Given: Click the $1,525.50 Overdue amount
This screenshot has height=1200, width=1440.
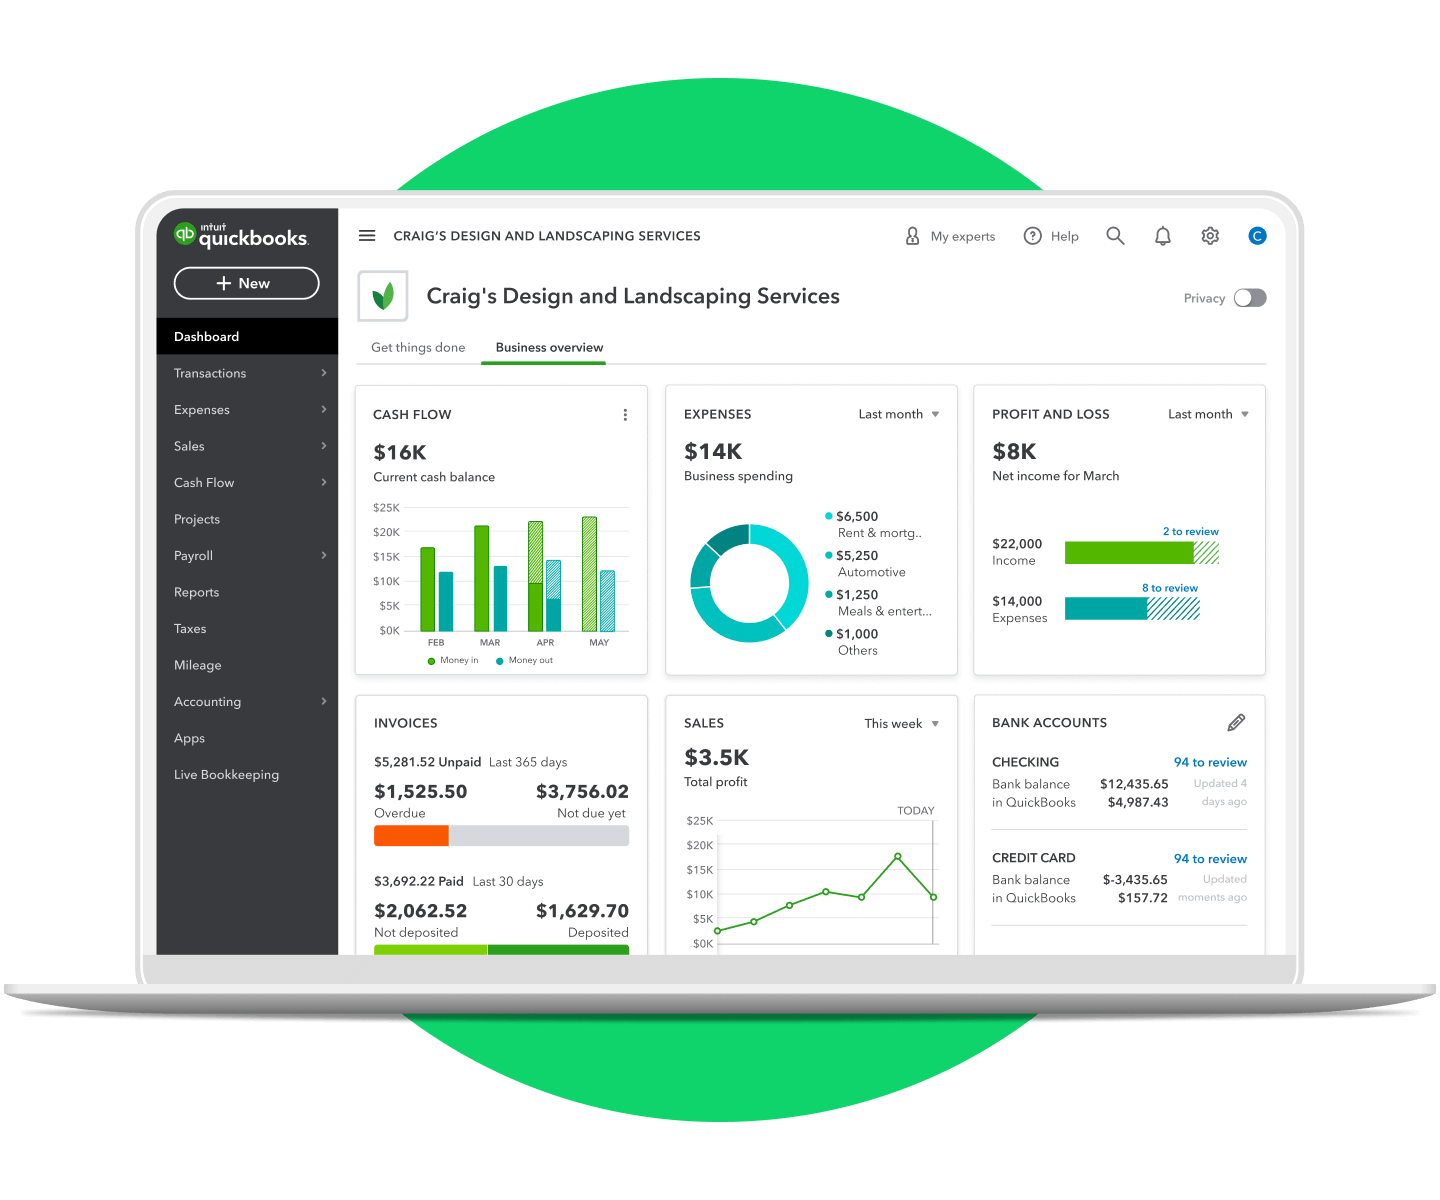Looking at the screenshot, I should 420,791.
